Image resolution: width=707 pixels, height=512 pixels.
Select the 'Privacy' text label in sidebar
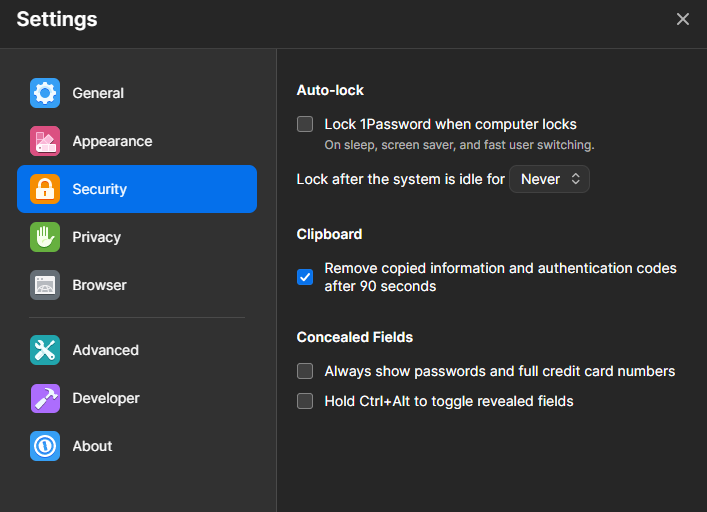pyautogui.click(x=96, y=237)
